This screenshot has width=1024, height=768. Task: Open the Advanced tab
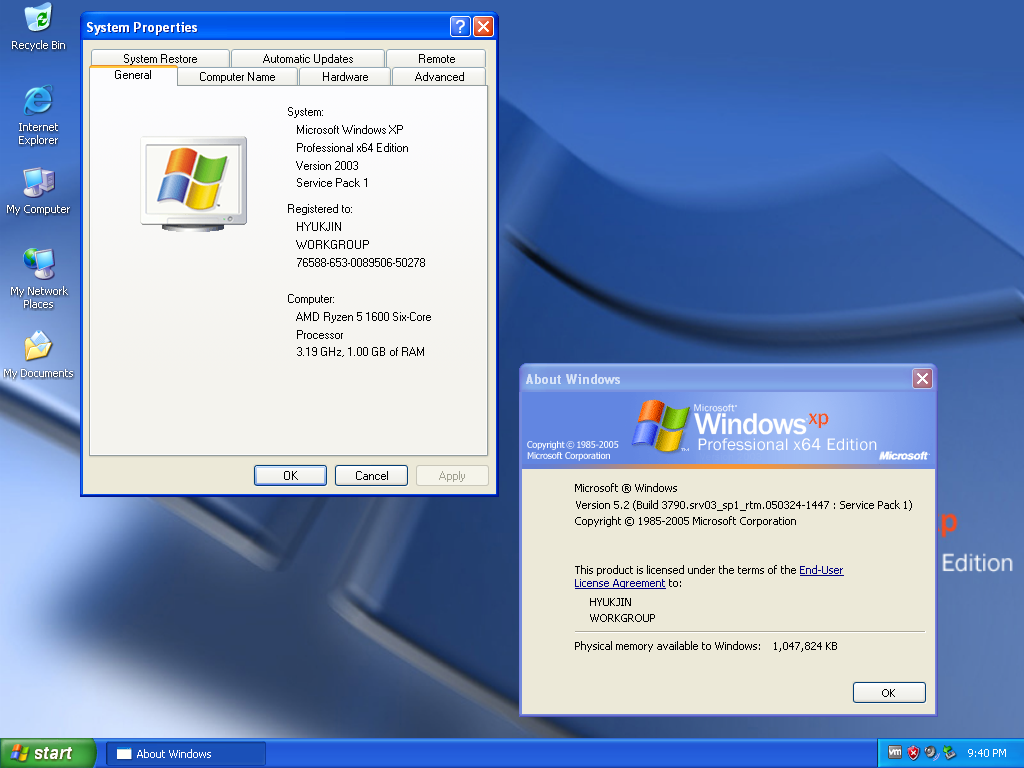pyautogui.click(x=439, y=76)
